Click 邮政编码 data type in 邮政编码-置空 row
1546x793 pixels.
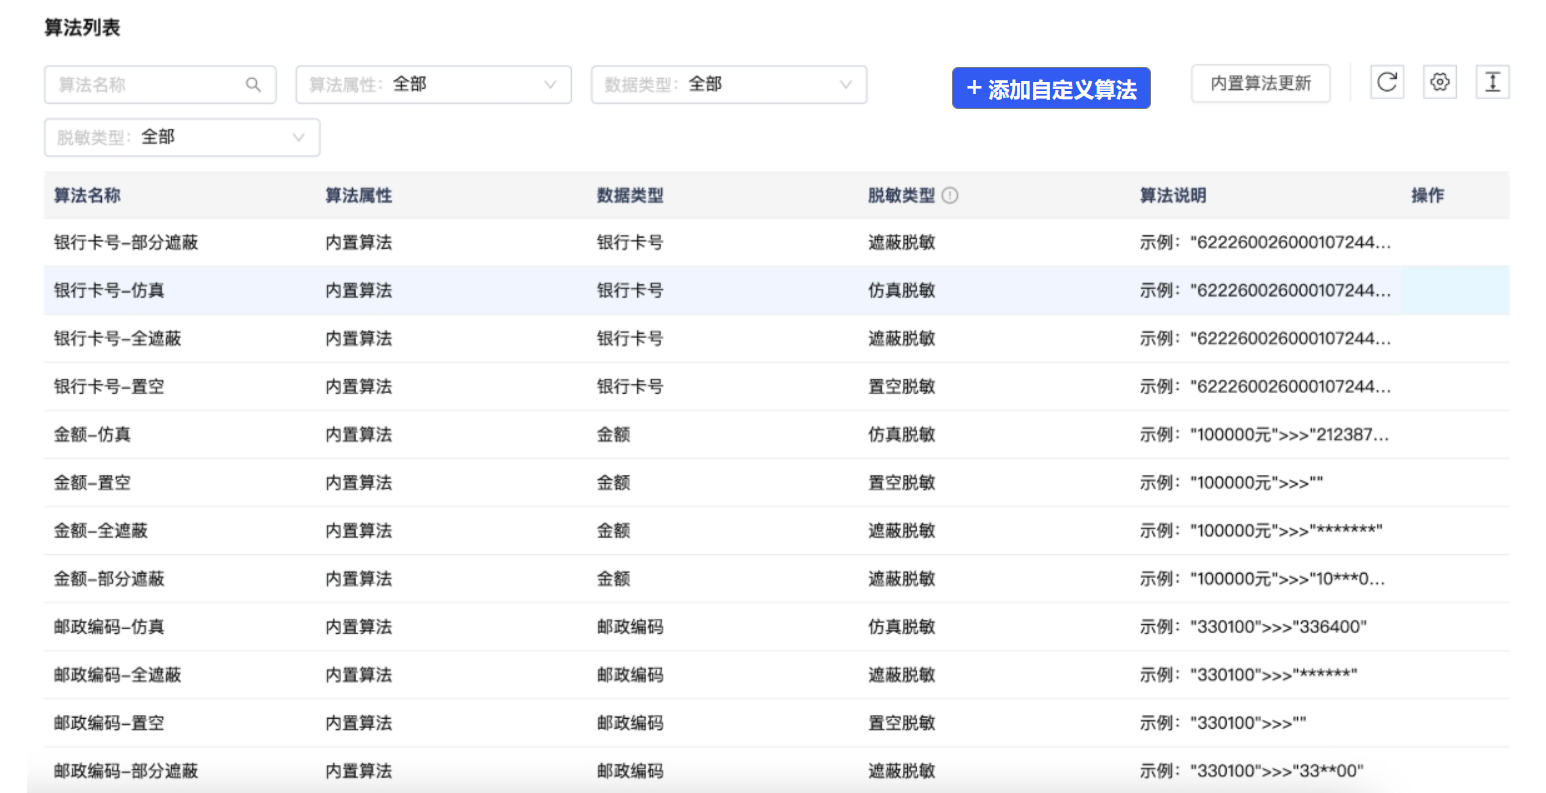pyautogui.click(x=630, y=723)
